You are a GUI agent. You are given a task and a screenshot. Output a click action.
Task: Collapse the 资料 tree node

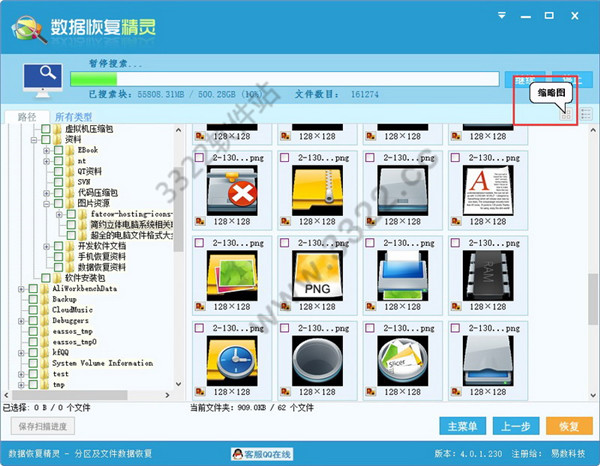point(34,140)
